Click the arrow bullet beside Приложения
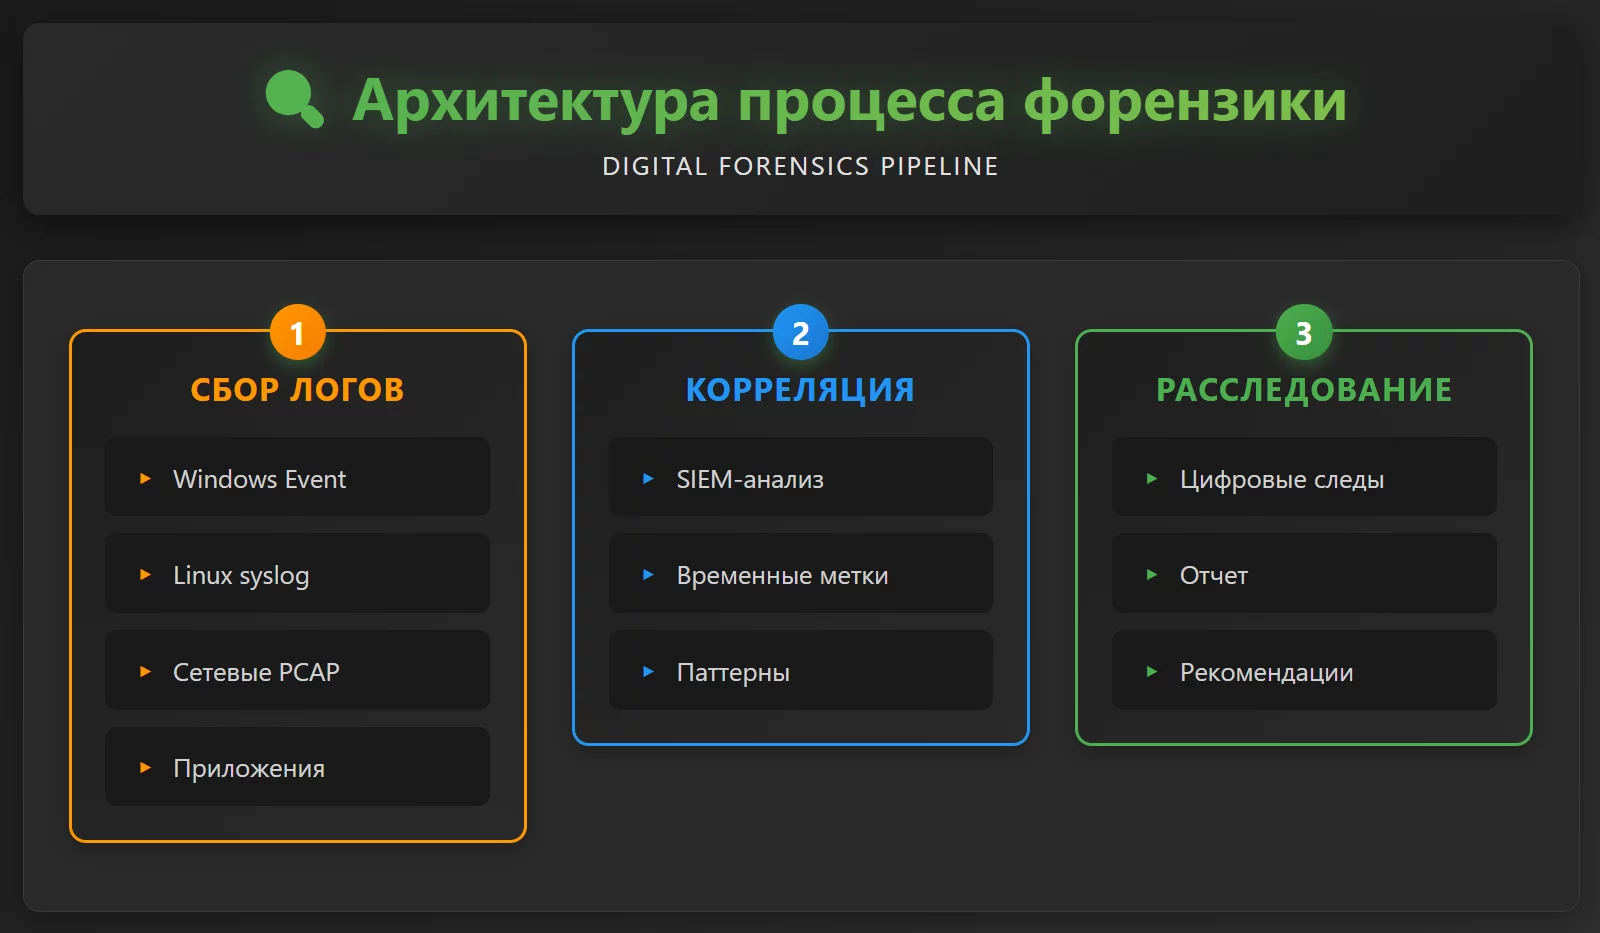Viewport: 1600px width, 933px height. coord(145,768)
